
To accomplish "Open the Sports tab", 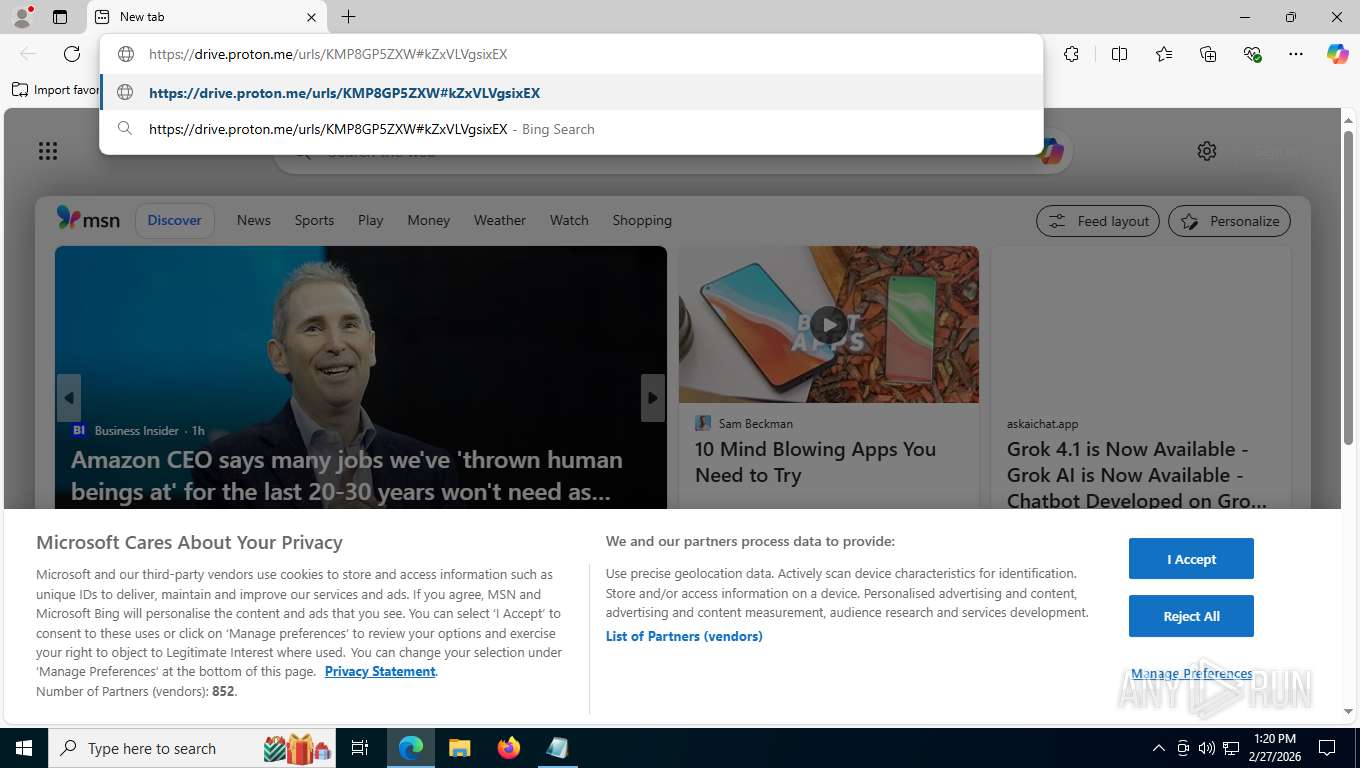I will click(x=314, y=220).
